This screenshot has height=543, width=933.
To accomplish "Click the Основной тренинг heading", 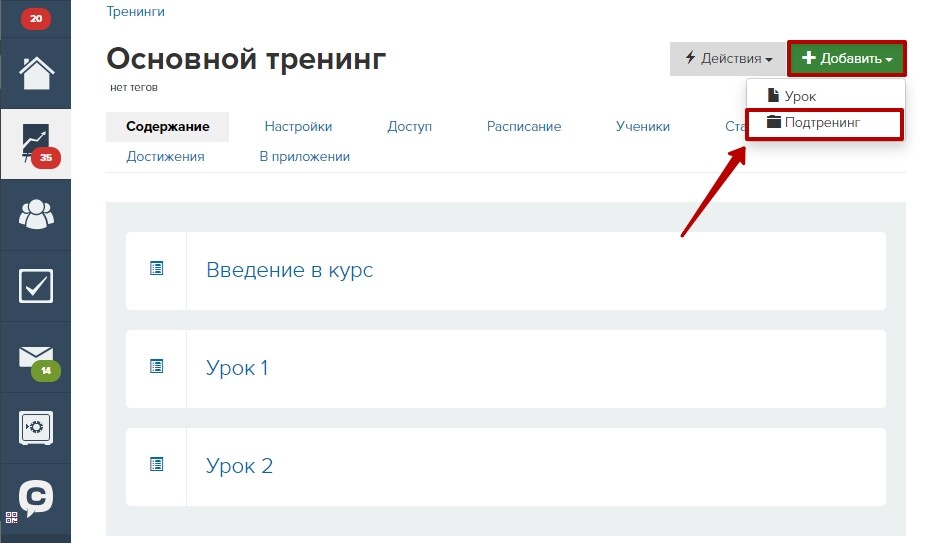I will pyautogui.click(x=246, y=59).
